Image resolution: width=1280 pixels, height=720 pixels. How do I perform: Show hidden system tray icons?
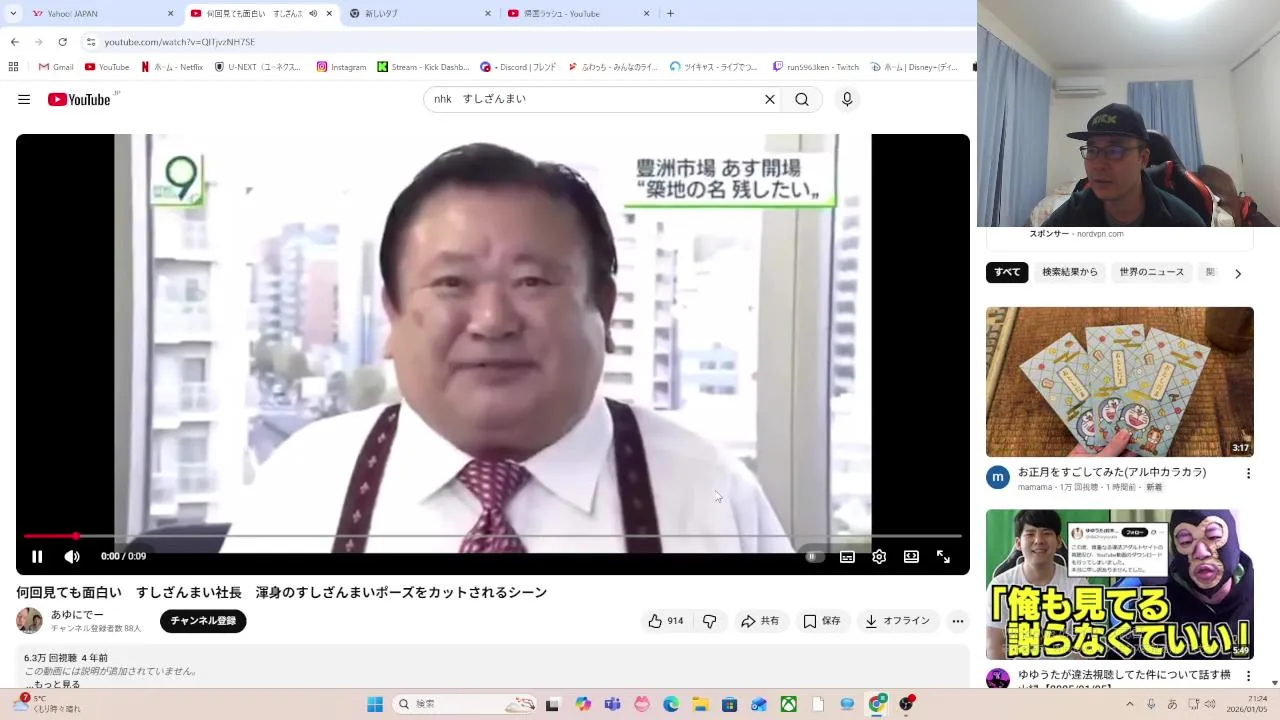(x=1130, y=704)
